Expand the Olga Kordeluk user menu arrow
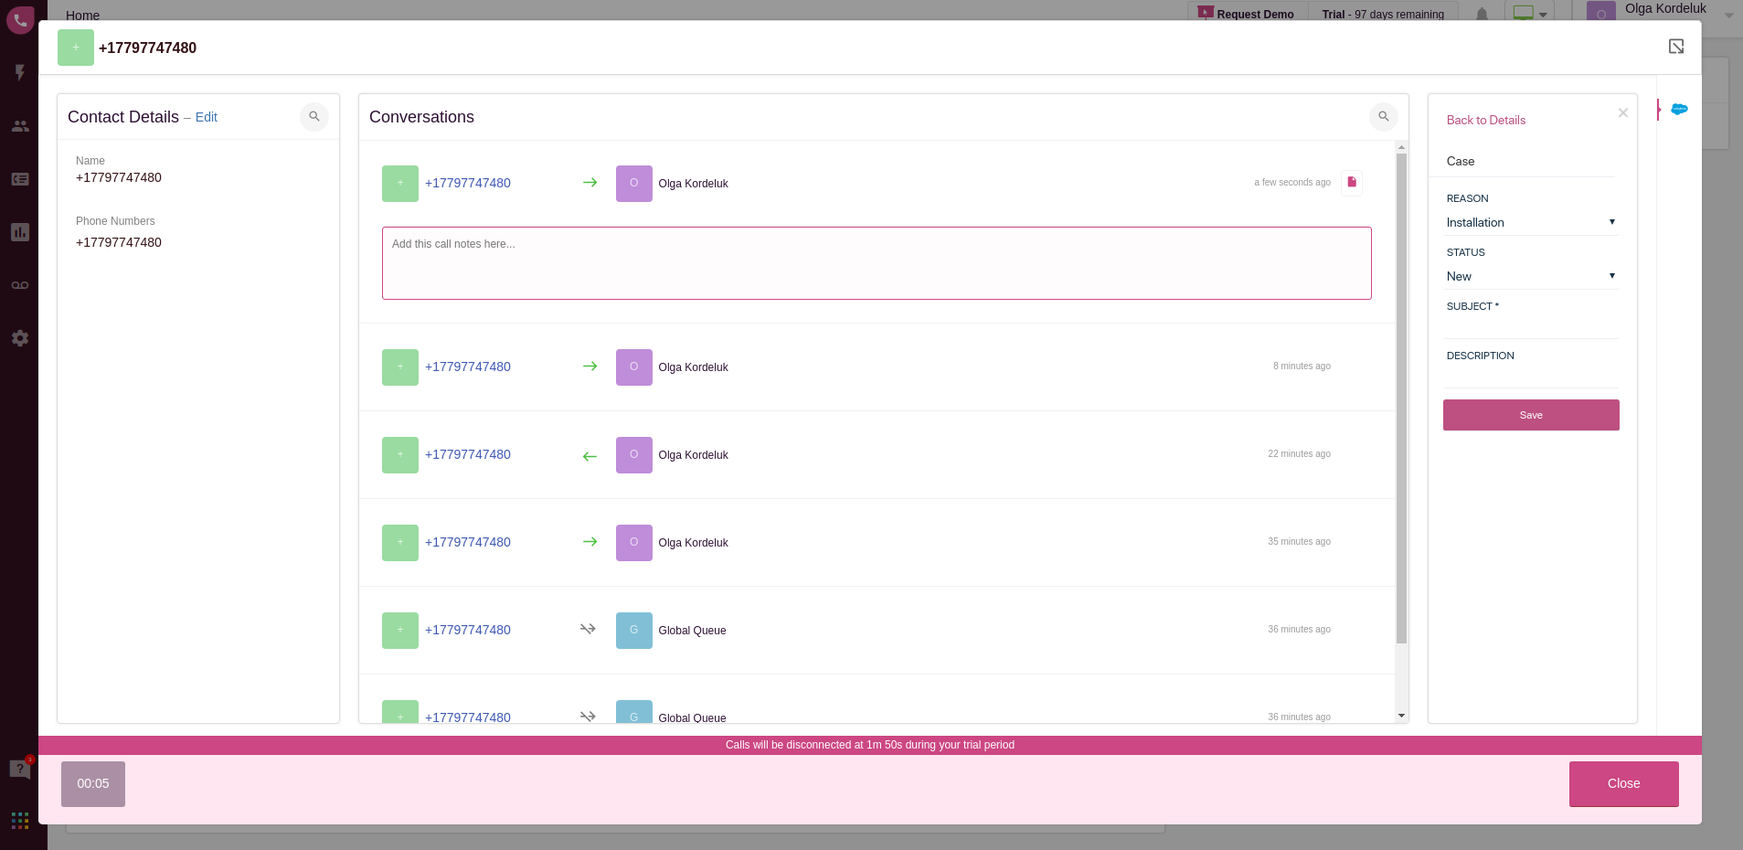 pos(1729,15)
